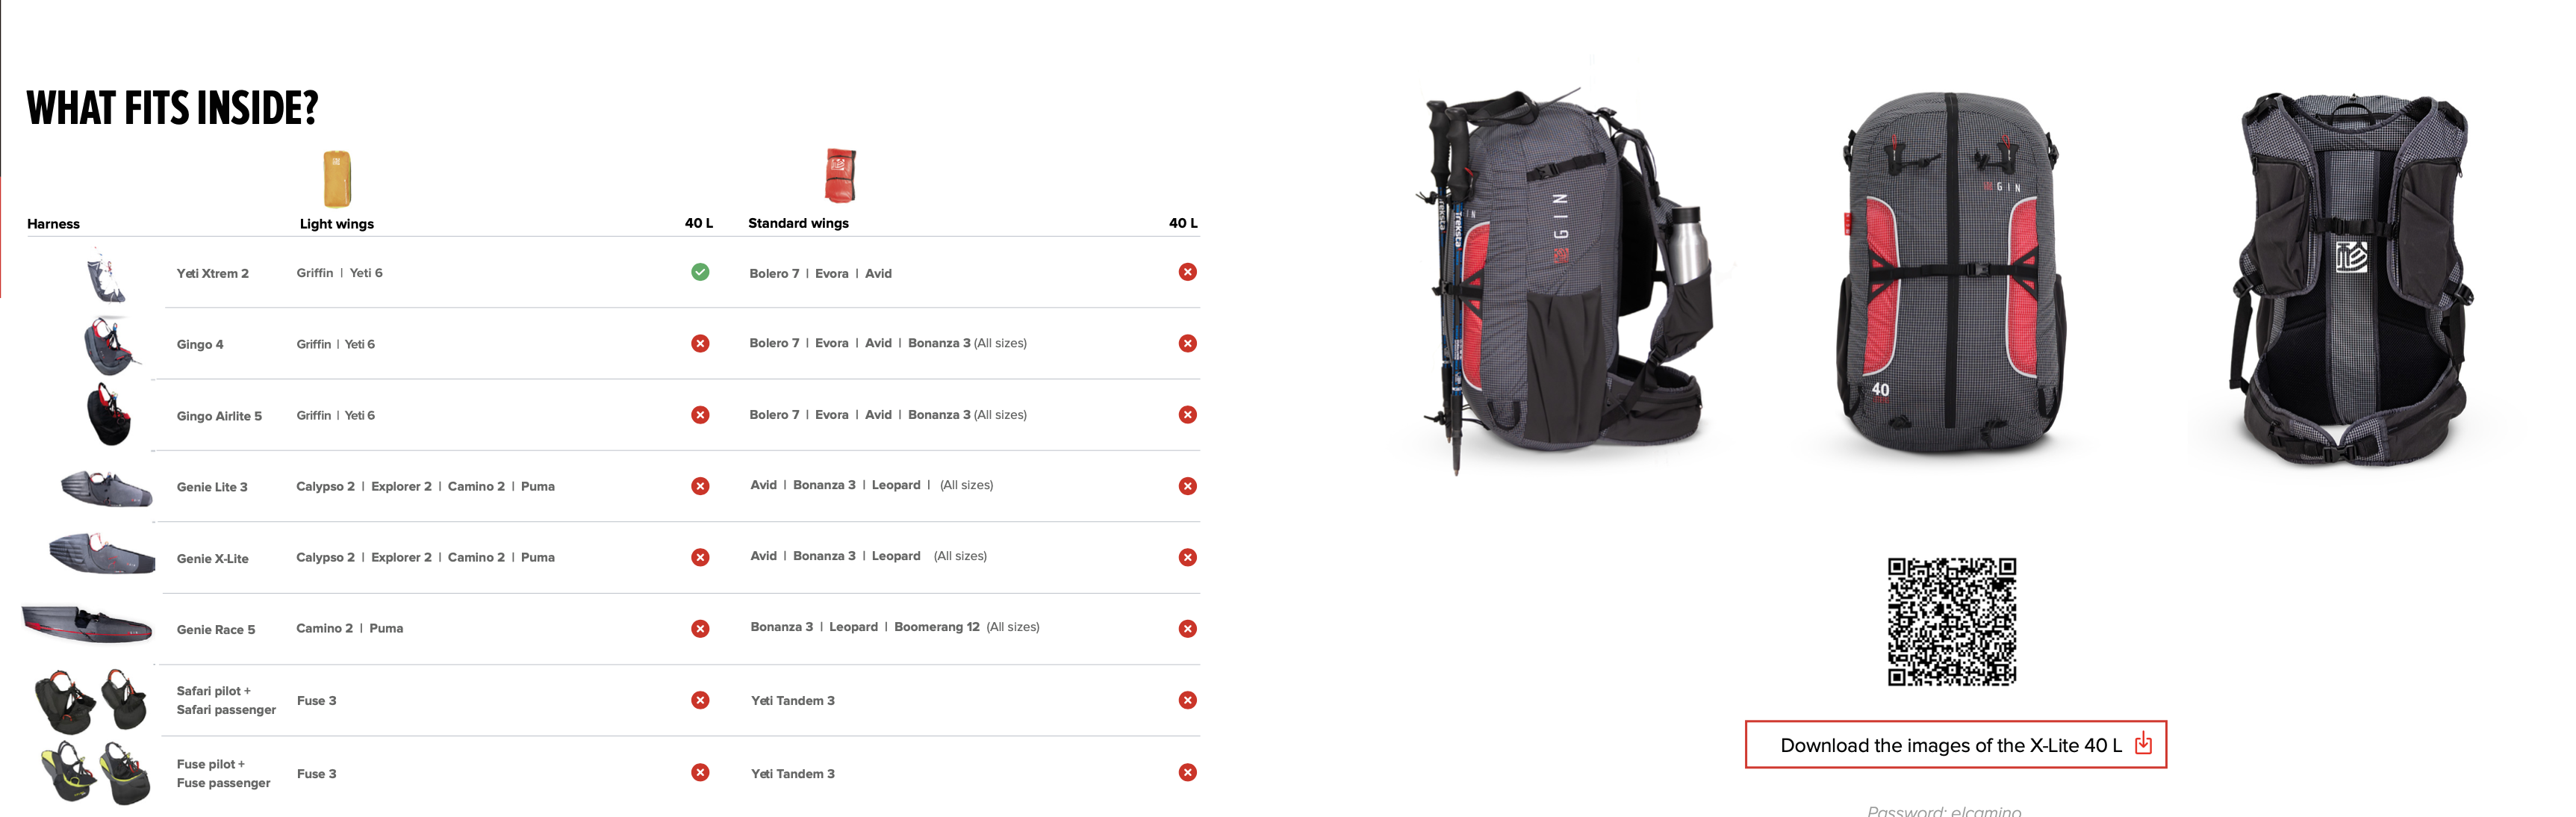Click the Safari pilot harness pair image
2576x817 pixels.
pos(92,700)
